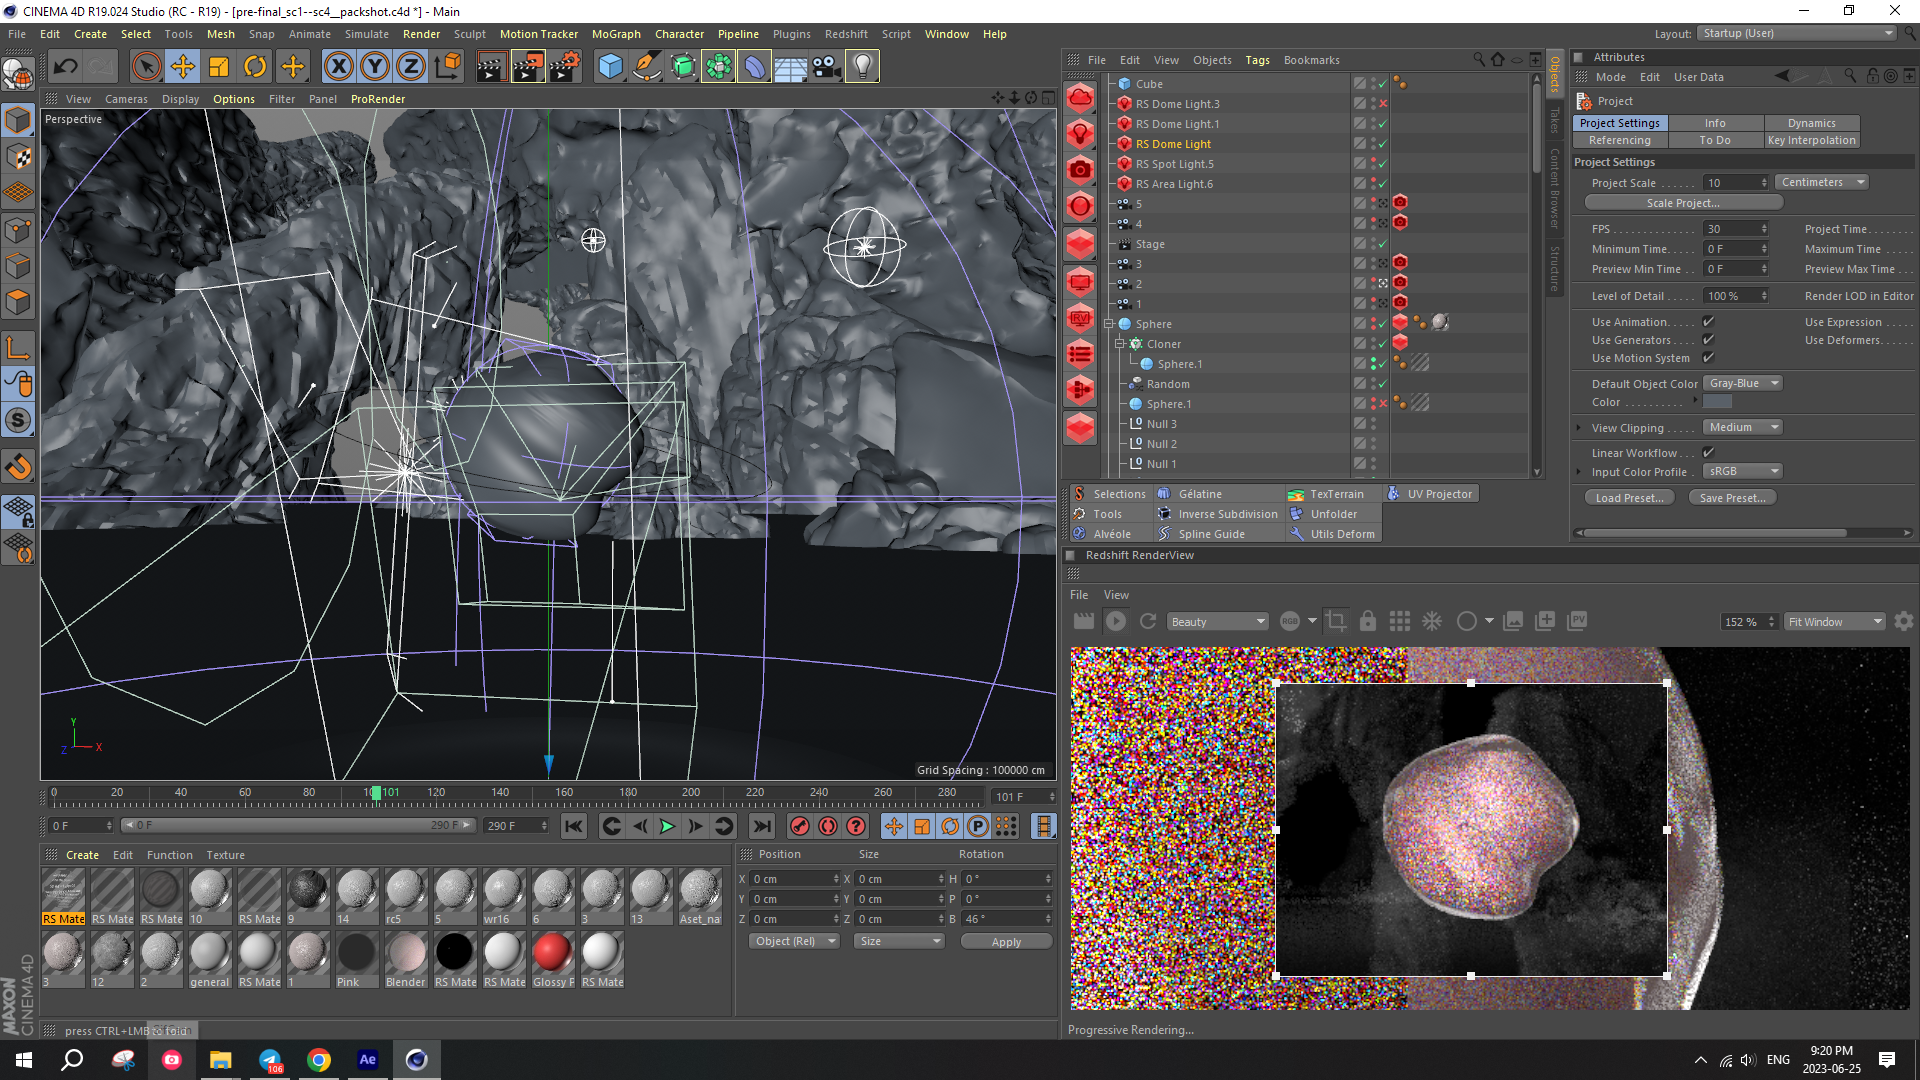
Task: Toggle Use Animation checkbox
Action: click(1708, 322)
